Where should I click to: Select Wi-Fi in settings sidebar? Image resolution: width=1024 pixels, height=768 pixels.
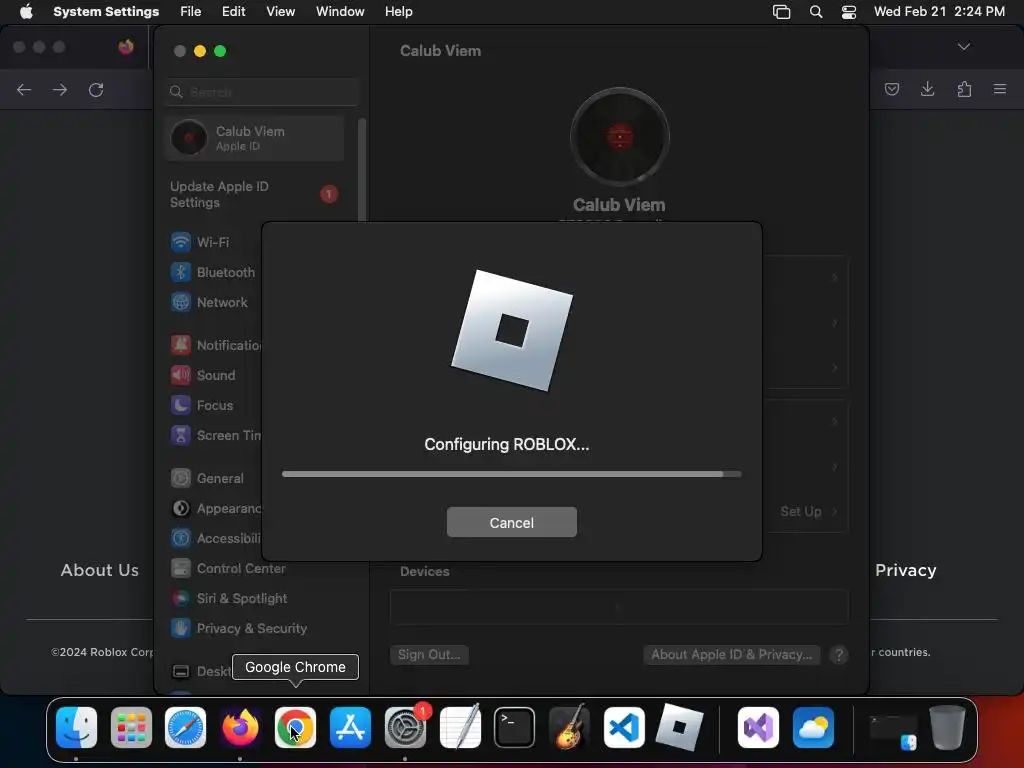[x=213, y=242]
